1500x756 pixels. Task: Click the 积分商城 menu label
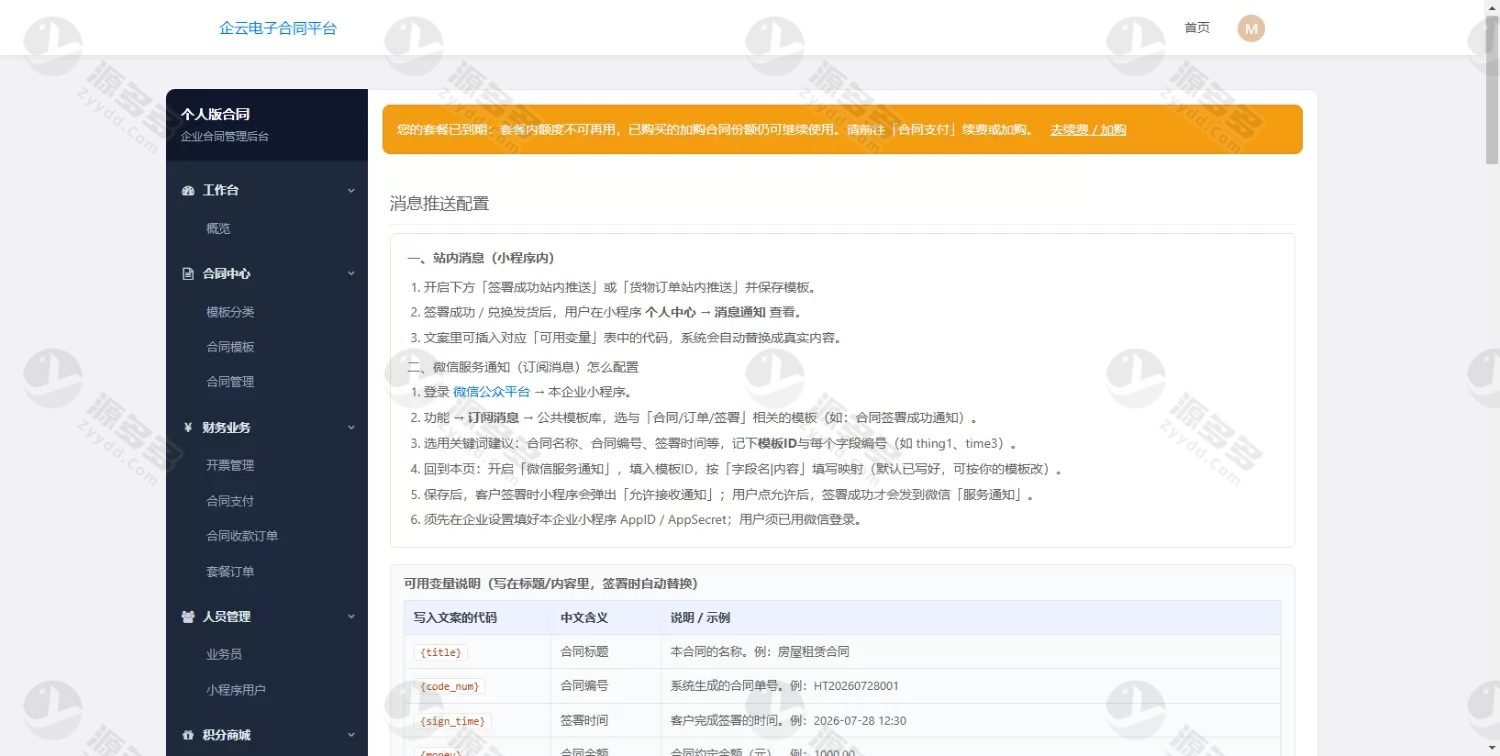(226, 735)
